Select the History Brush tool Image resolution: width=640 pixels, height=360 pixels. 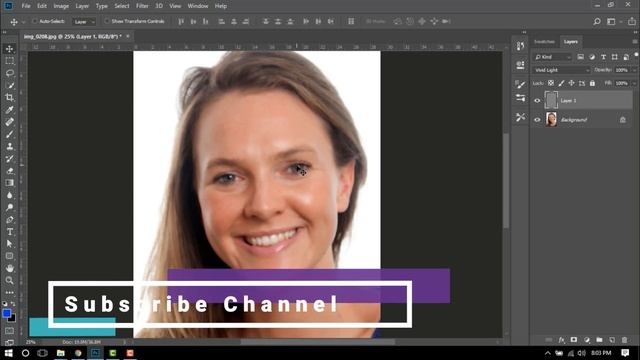point(9,158)
